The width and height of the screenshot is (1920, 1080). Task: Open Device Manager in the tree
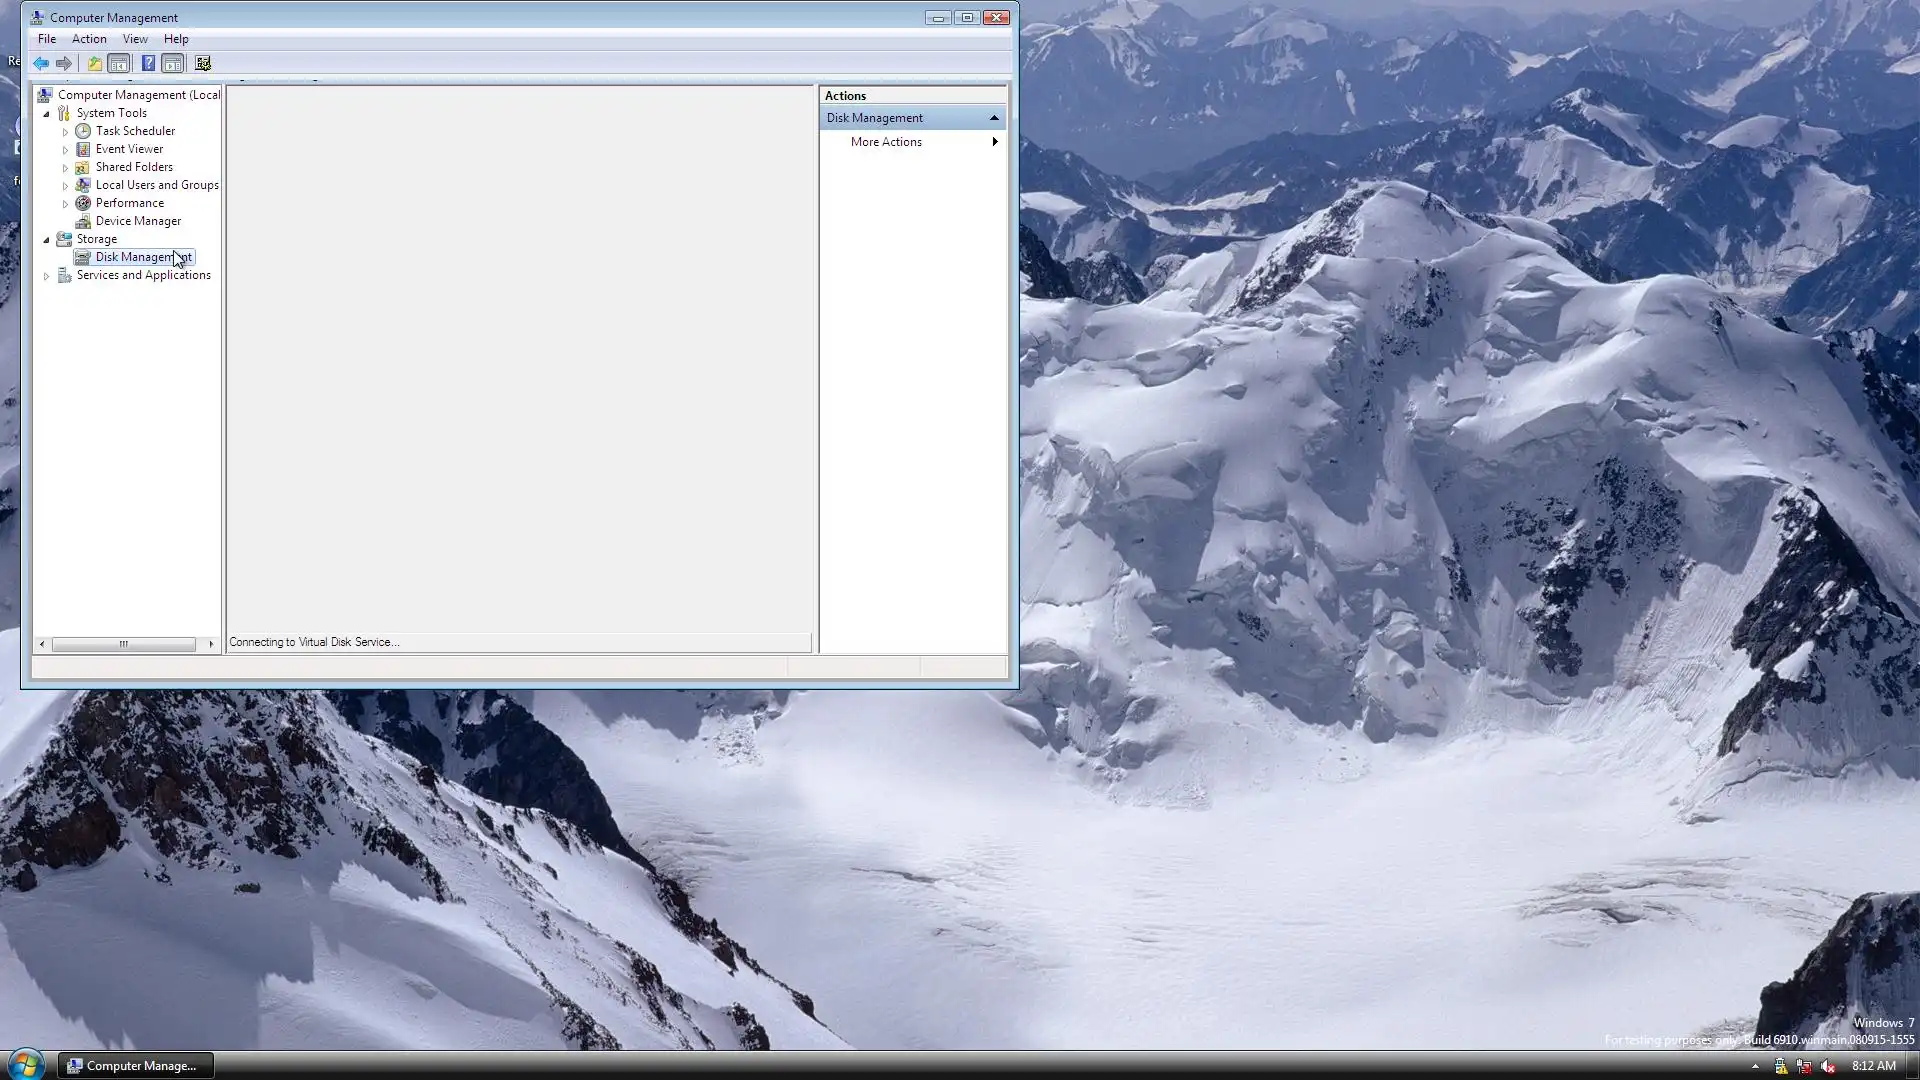pos(138,221)
